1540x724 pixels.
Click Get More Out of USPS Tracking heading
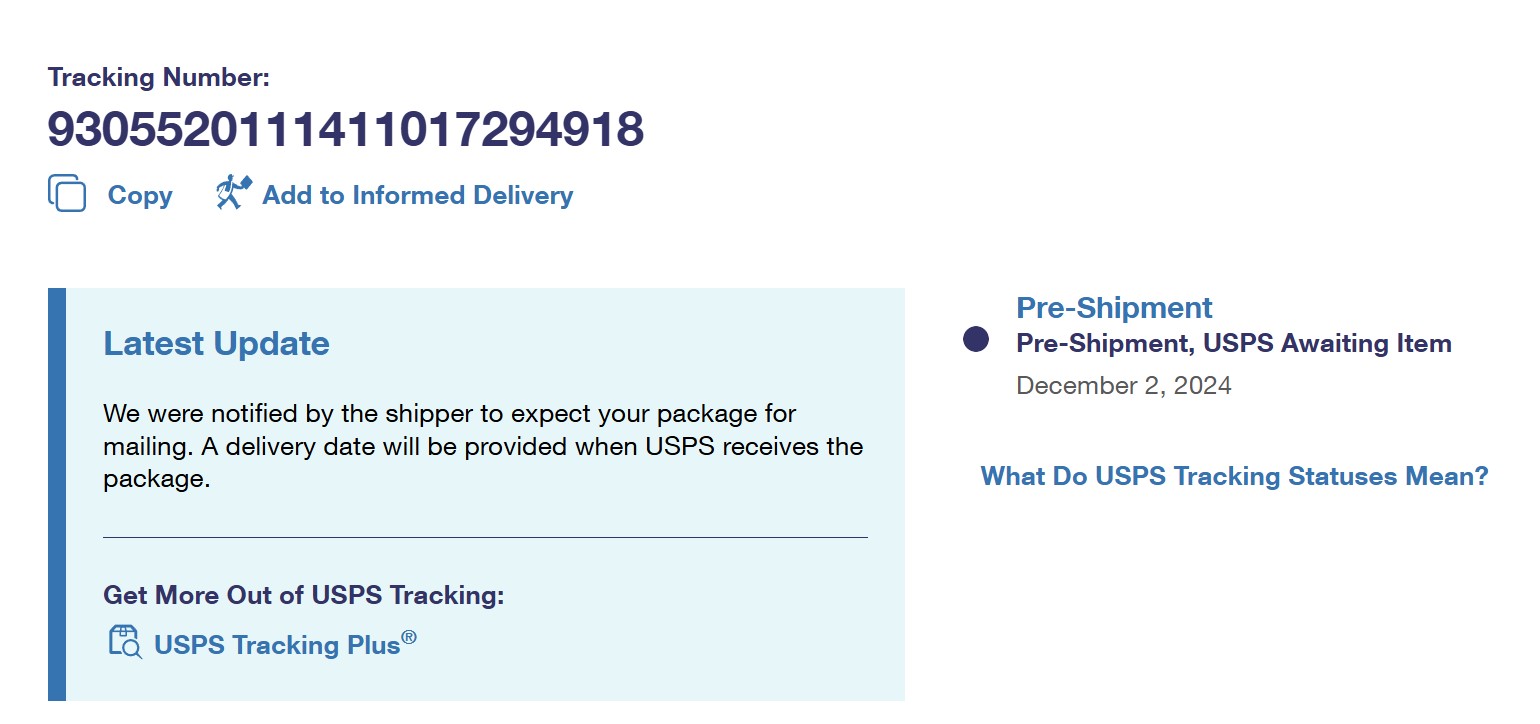(304, 595)
